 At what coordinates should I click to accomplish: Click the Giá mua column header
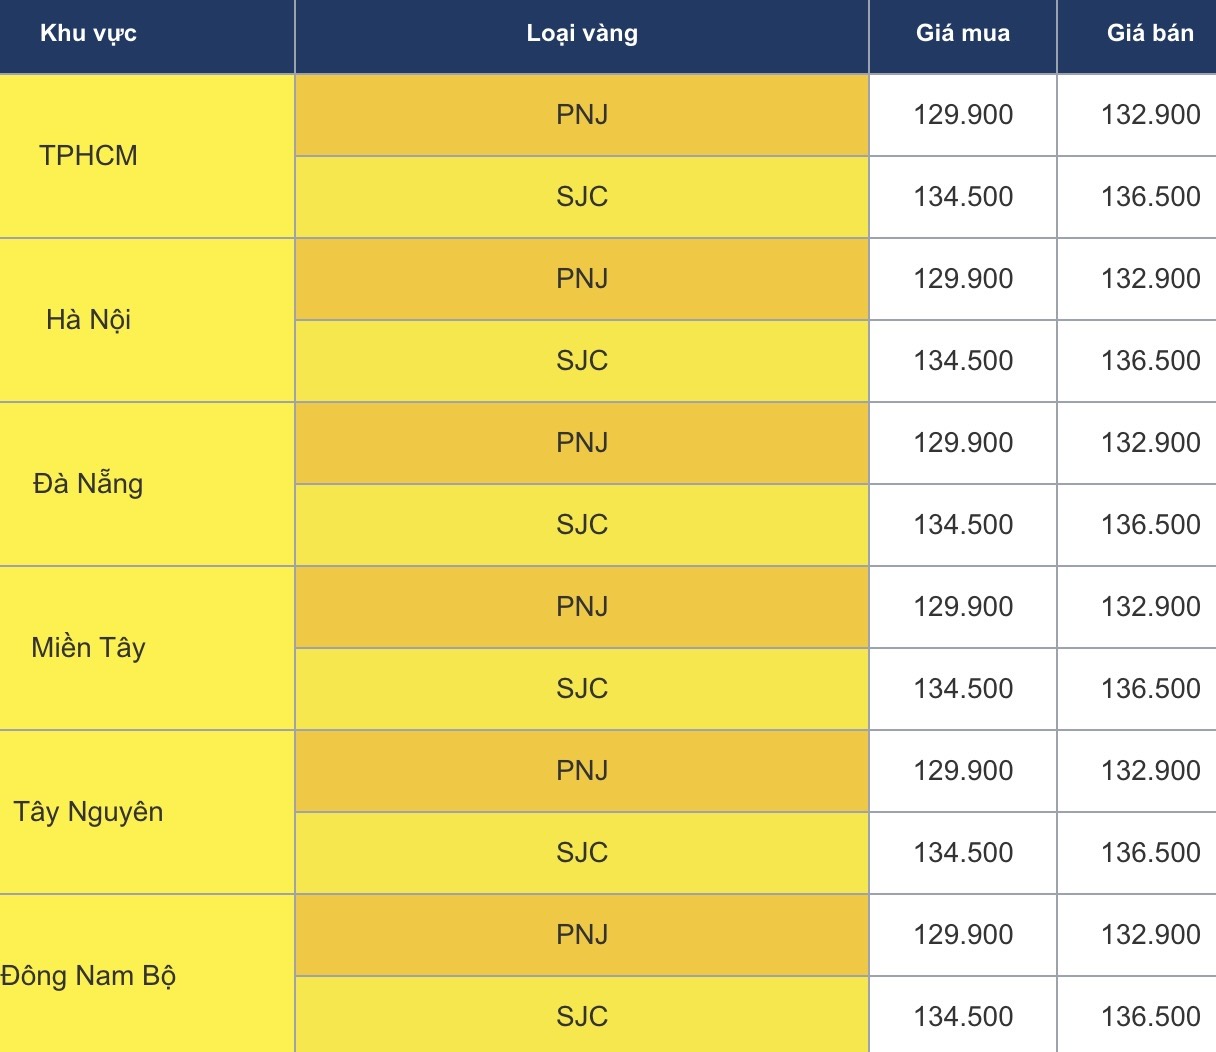963,34
